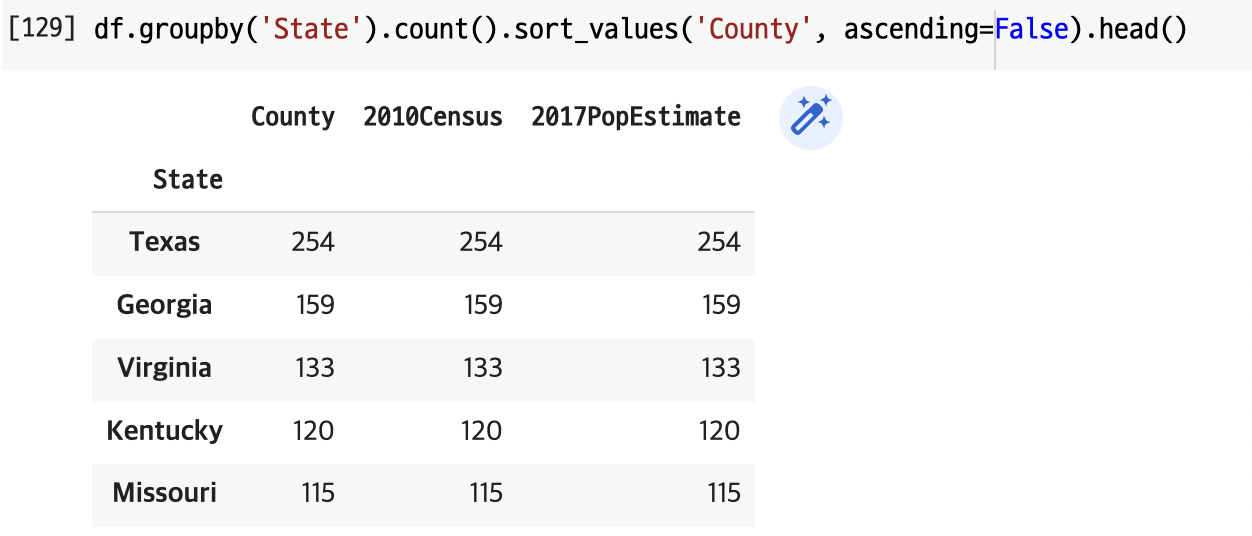Screen dimensions: 1252x536
Task: Select the Texas row label
Action: point(165,242)
